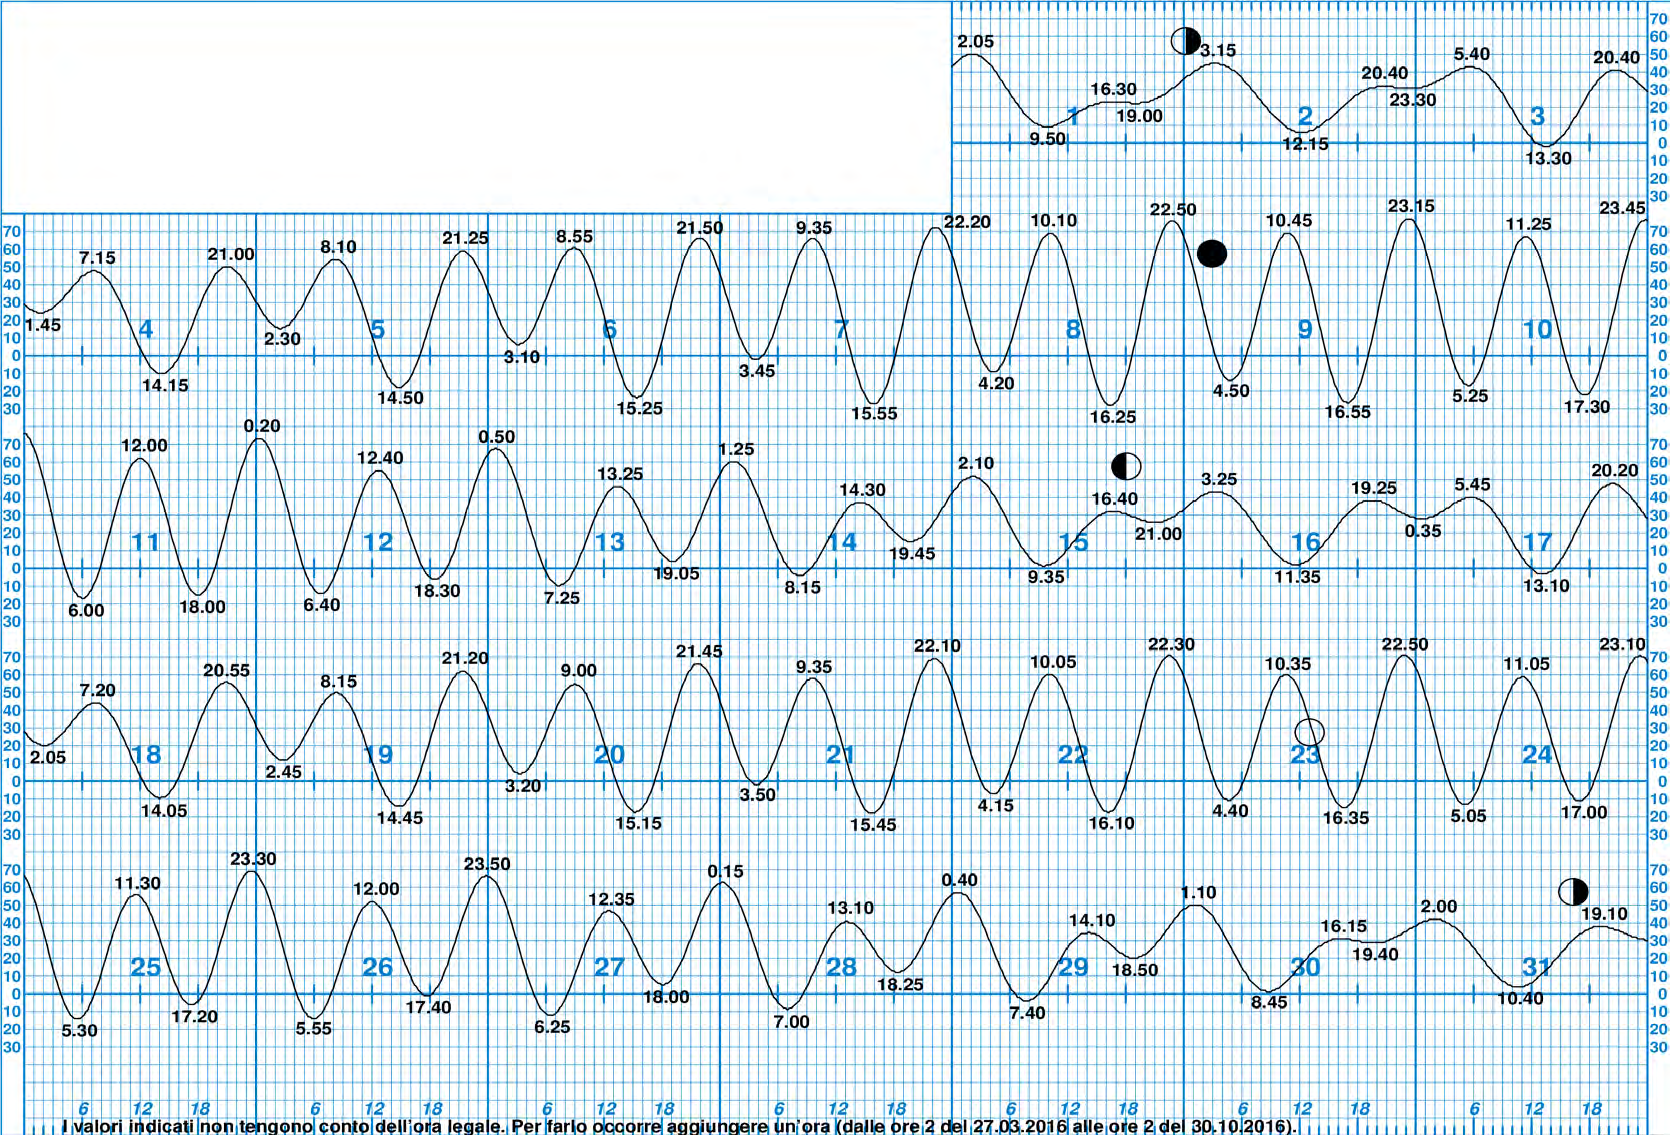Click the half-moon icon beside the 3.15 label

[1185, 41]
